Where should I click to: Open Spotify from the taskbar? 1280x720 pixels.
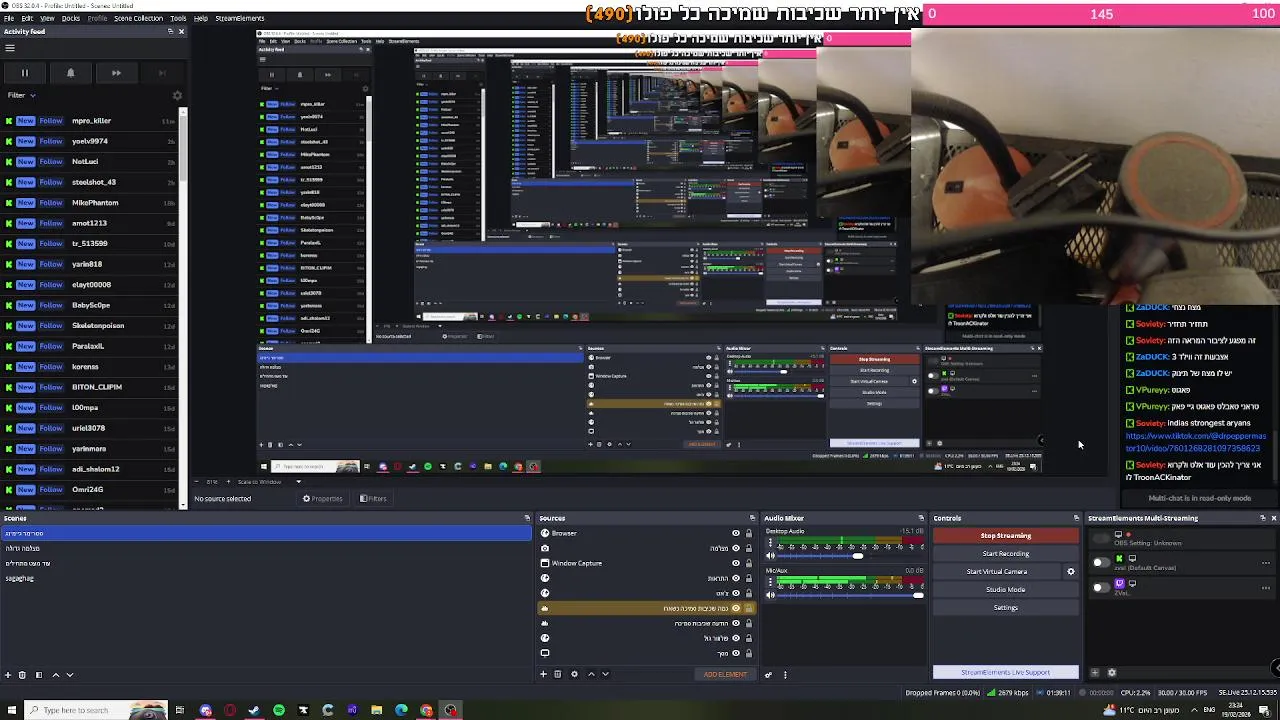[x=279, y=710]
